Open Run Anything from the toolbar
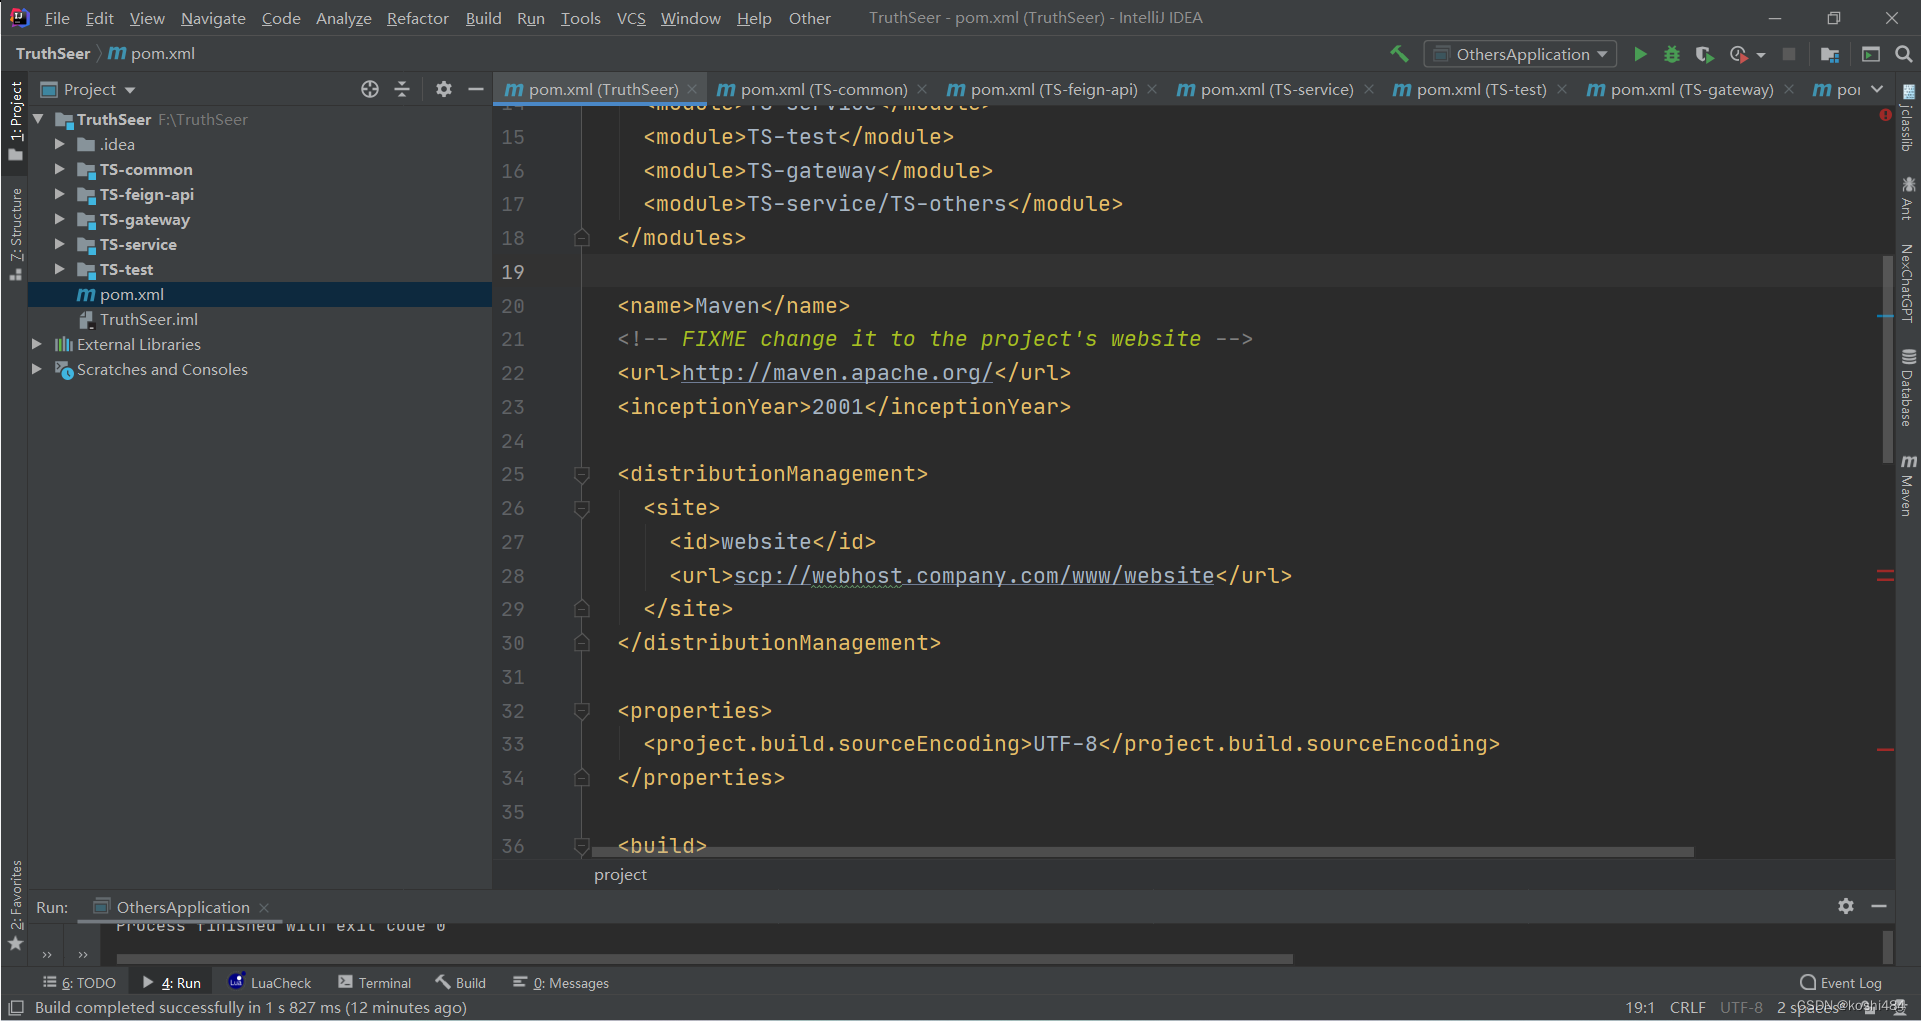 (x=1871, y=54)
